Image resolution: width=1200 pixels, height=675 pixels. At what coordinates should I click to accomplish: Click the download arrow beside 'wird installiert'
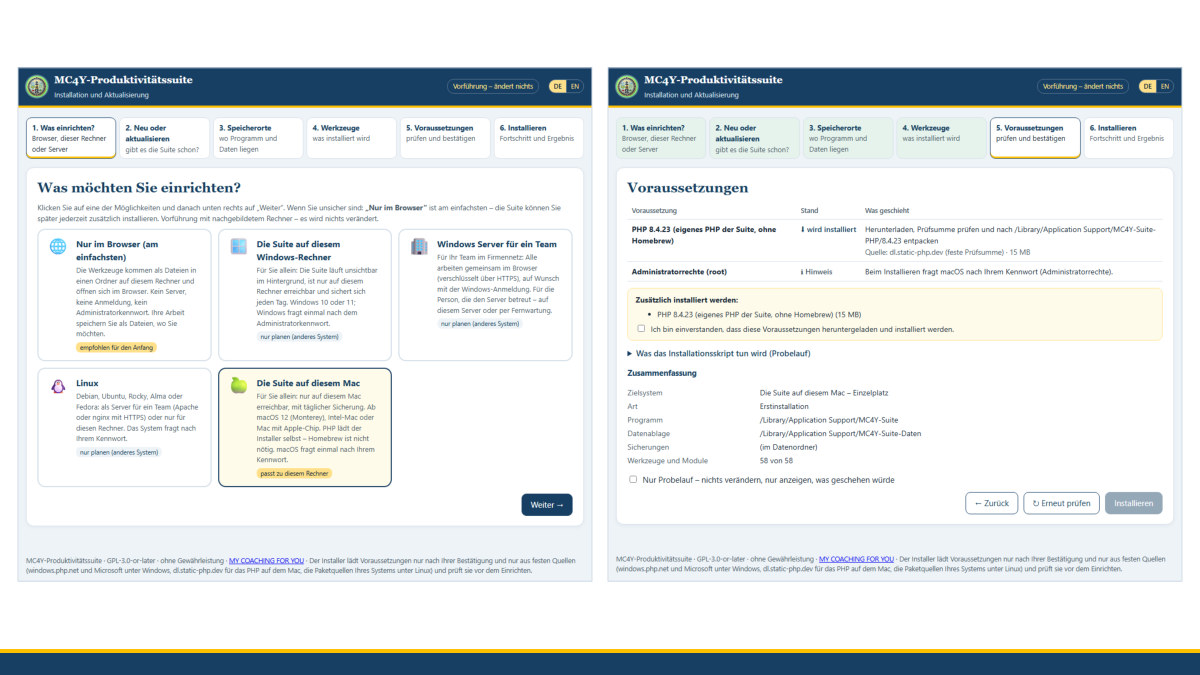(x=803, y=229)
